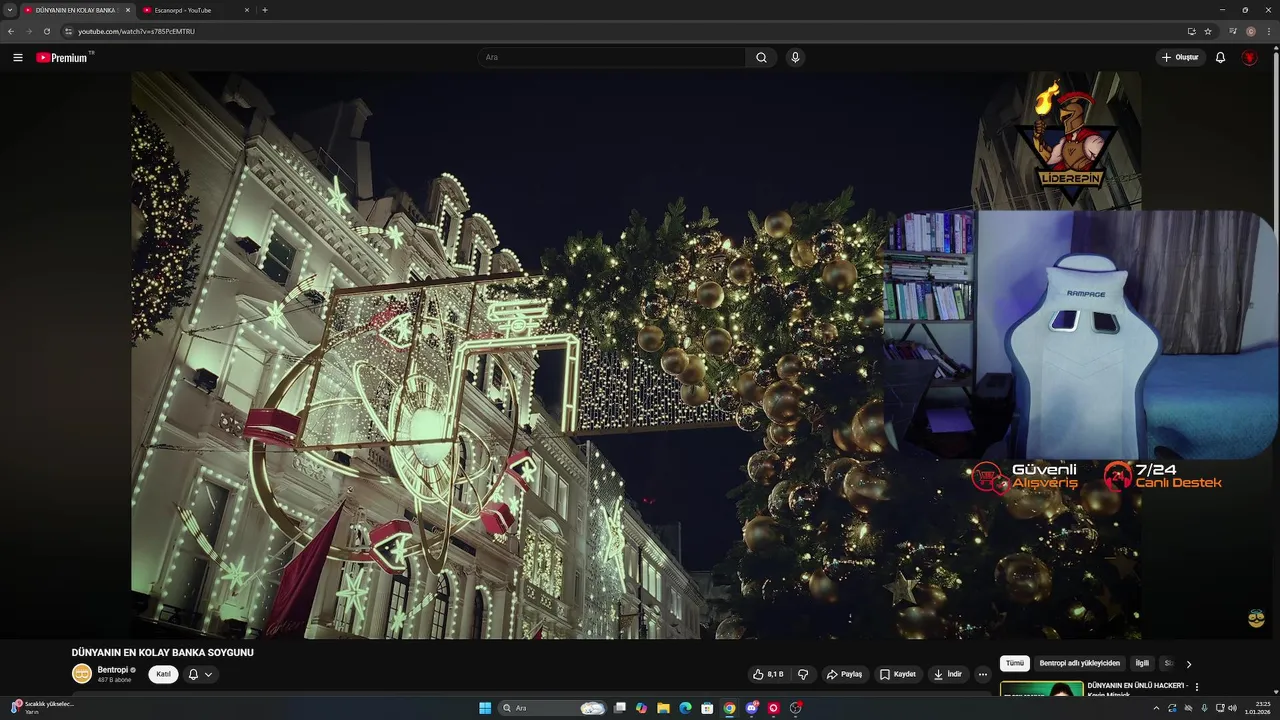Open weather widget on taskbar
This screenshot has width=1280, height=720.
point(42,708)
